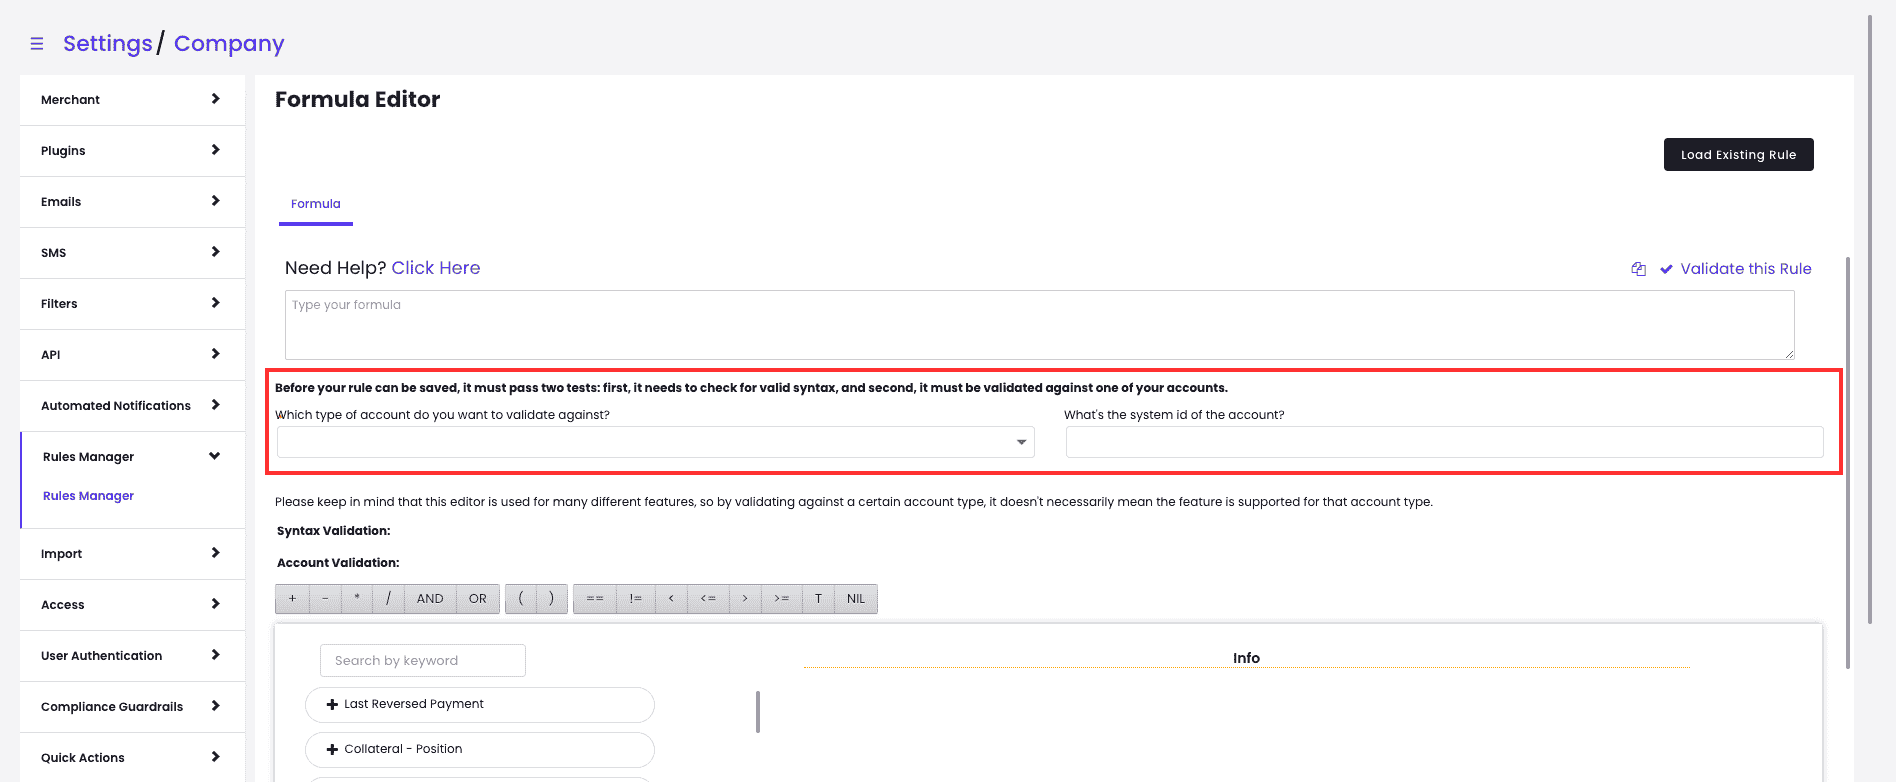
Task: Click the Syntax Validation label
Action: pyautogui.click(x=334, y=531)
